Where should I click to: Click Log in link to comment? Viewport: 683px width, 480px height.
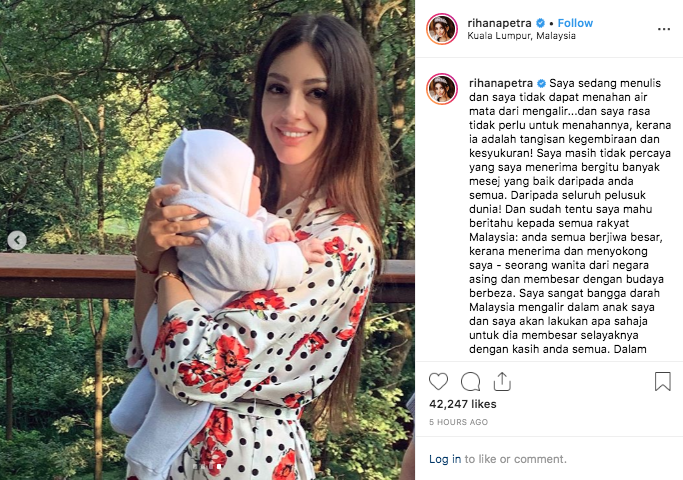point(445,459)
